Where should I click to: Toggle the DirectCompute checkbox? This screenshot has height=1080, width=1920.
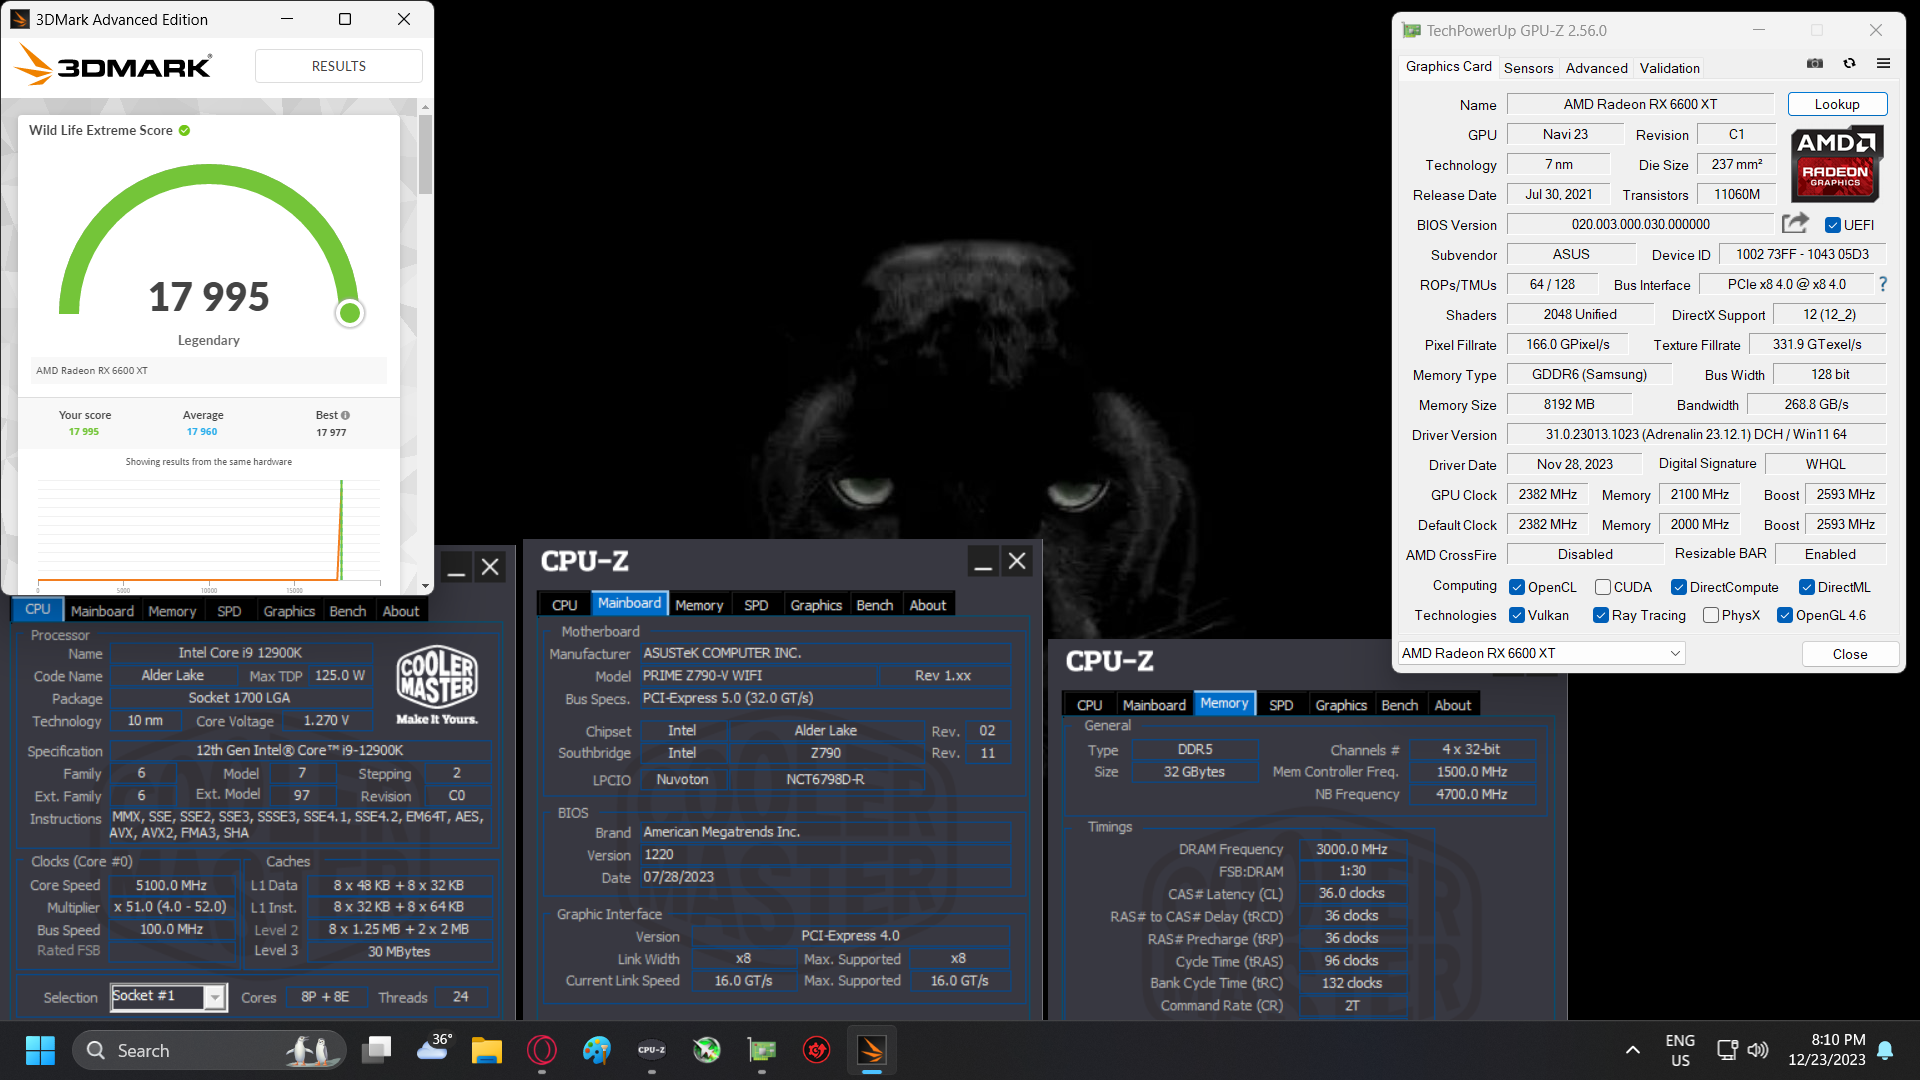1679,587
